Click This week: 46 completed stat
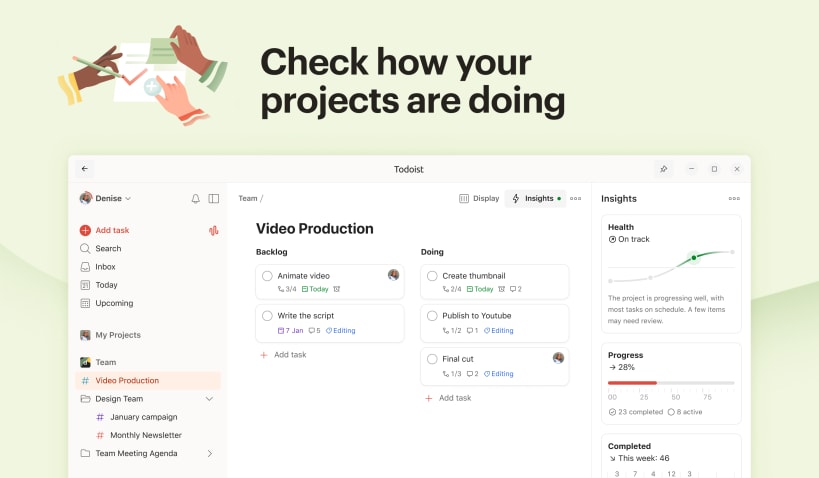819x478 pixels. (x=639, y=458)
